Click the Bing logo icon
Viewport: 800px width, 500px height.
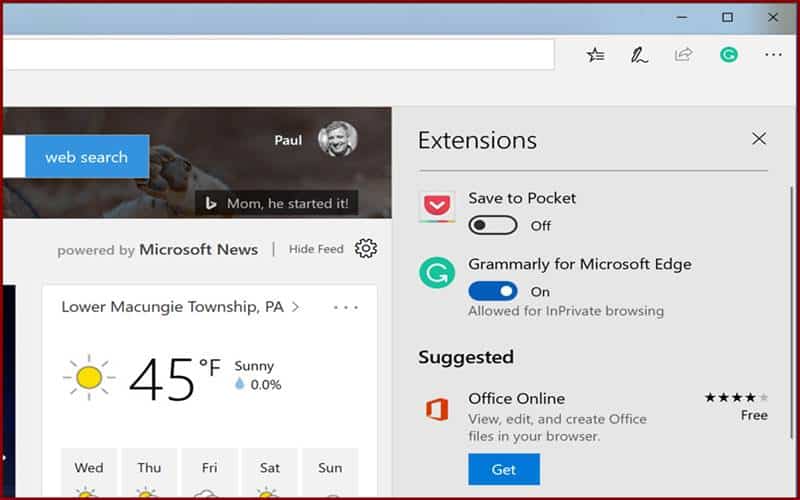210,204
